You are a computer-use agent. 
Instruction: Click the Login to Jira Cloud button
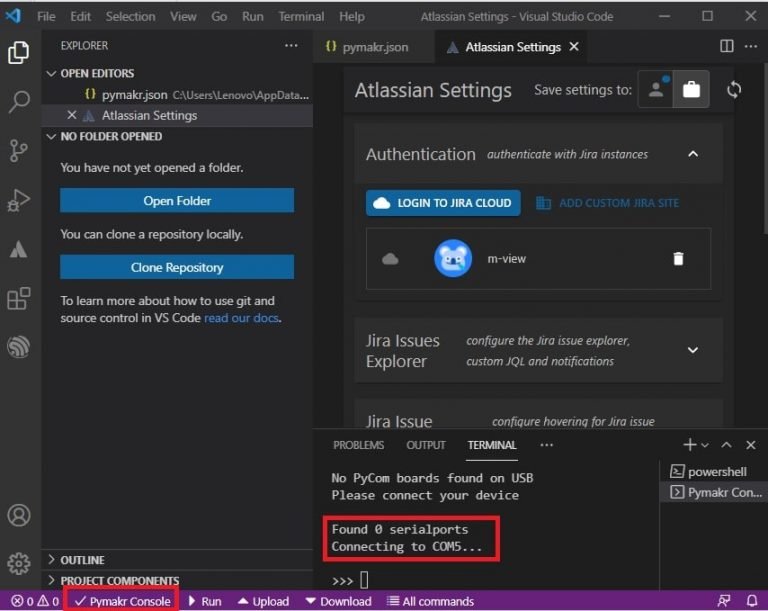(443, 203)
